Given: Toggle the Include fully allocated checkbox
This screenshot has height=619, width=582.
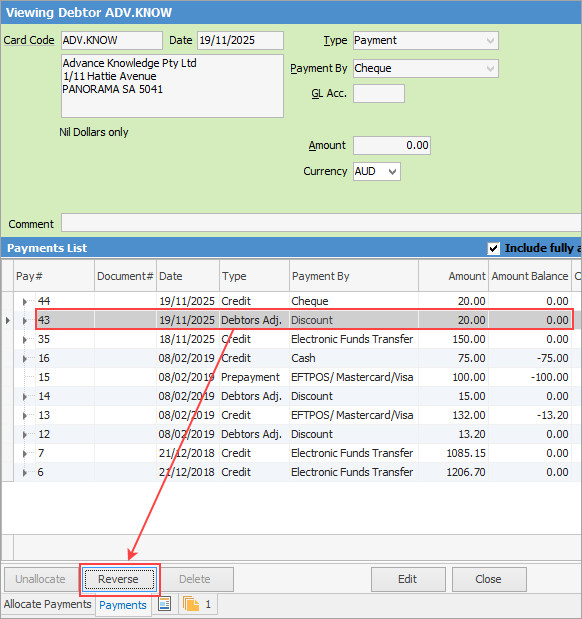Looking at the screenshot, I should tap(493, 248).
